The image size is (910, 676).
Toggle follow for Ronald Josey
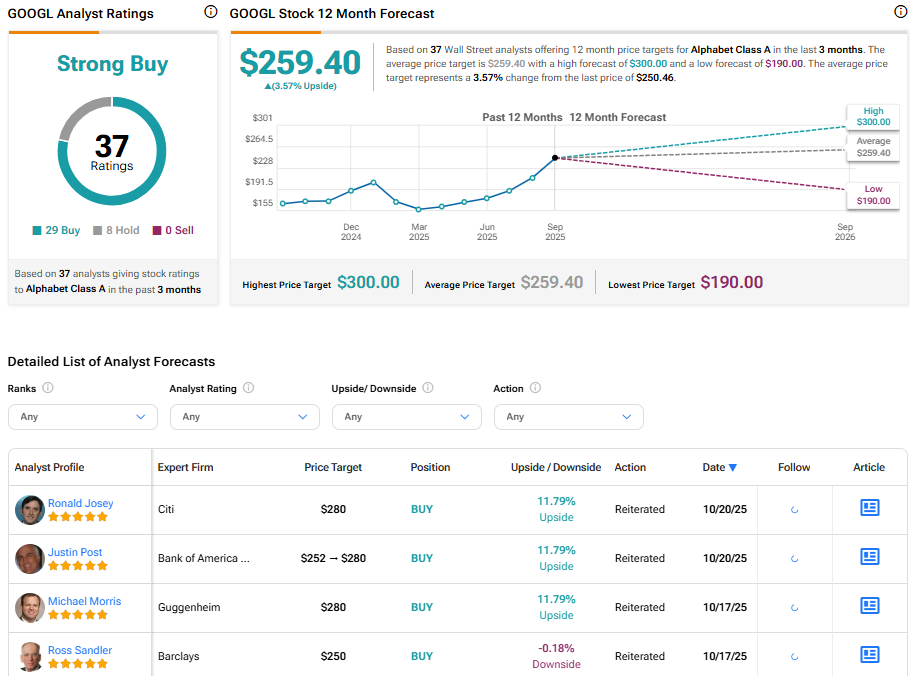tap(794, 509)
